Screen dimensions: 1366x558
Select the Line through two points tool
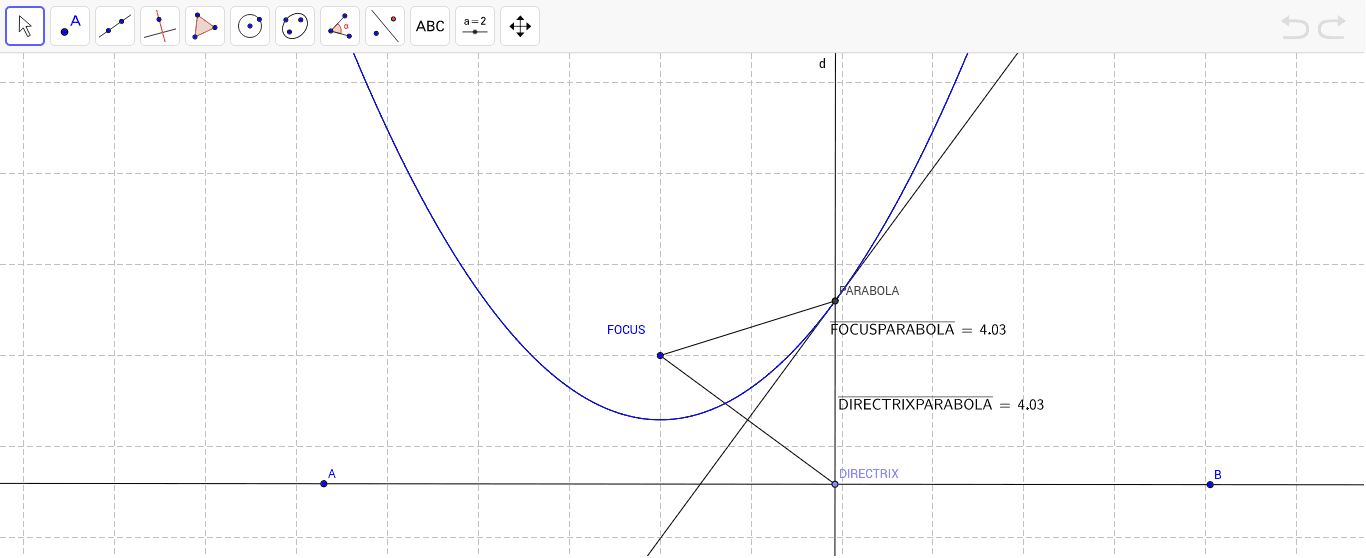point(115,26)
